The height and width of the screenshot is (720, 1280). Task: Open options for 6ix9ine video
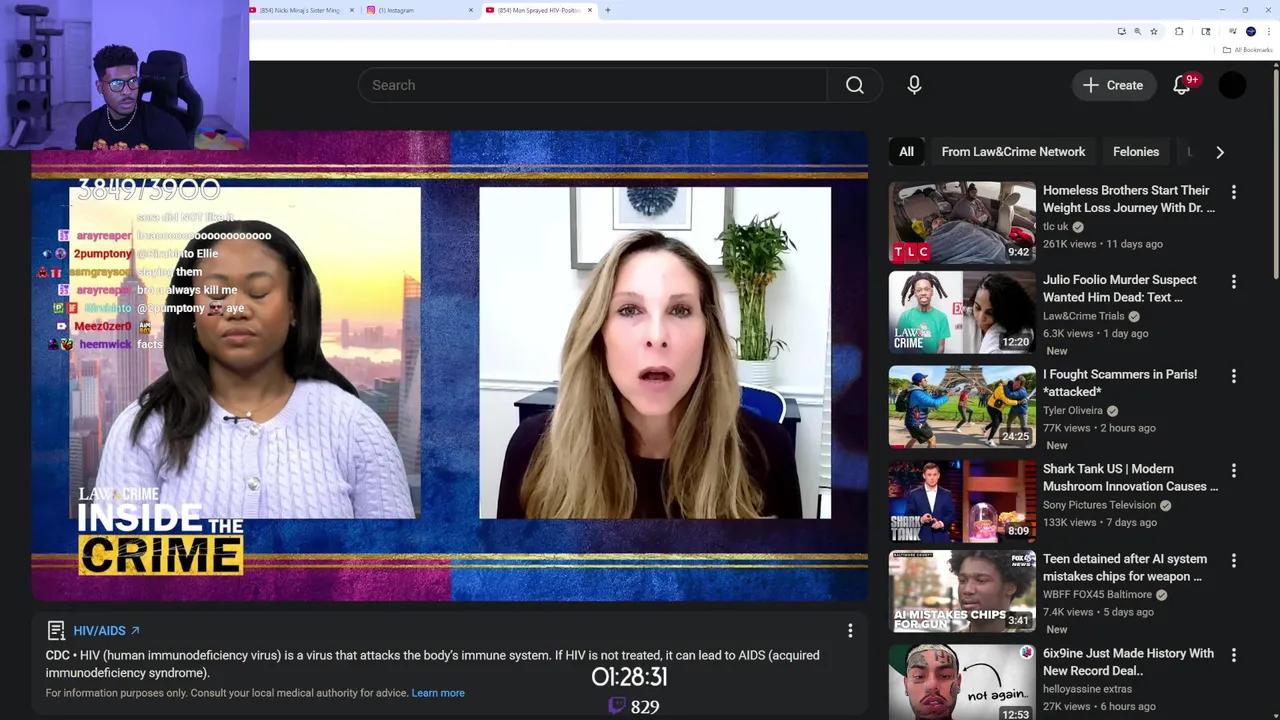1233,655
